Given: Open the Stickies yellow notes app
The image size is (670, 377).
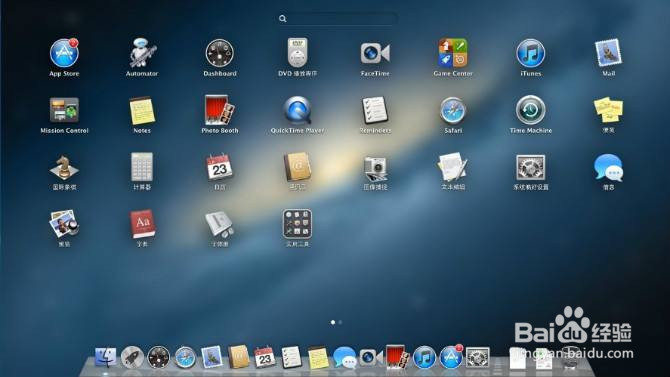Looking at the screenshot, I should (608, 110).
